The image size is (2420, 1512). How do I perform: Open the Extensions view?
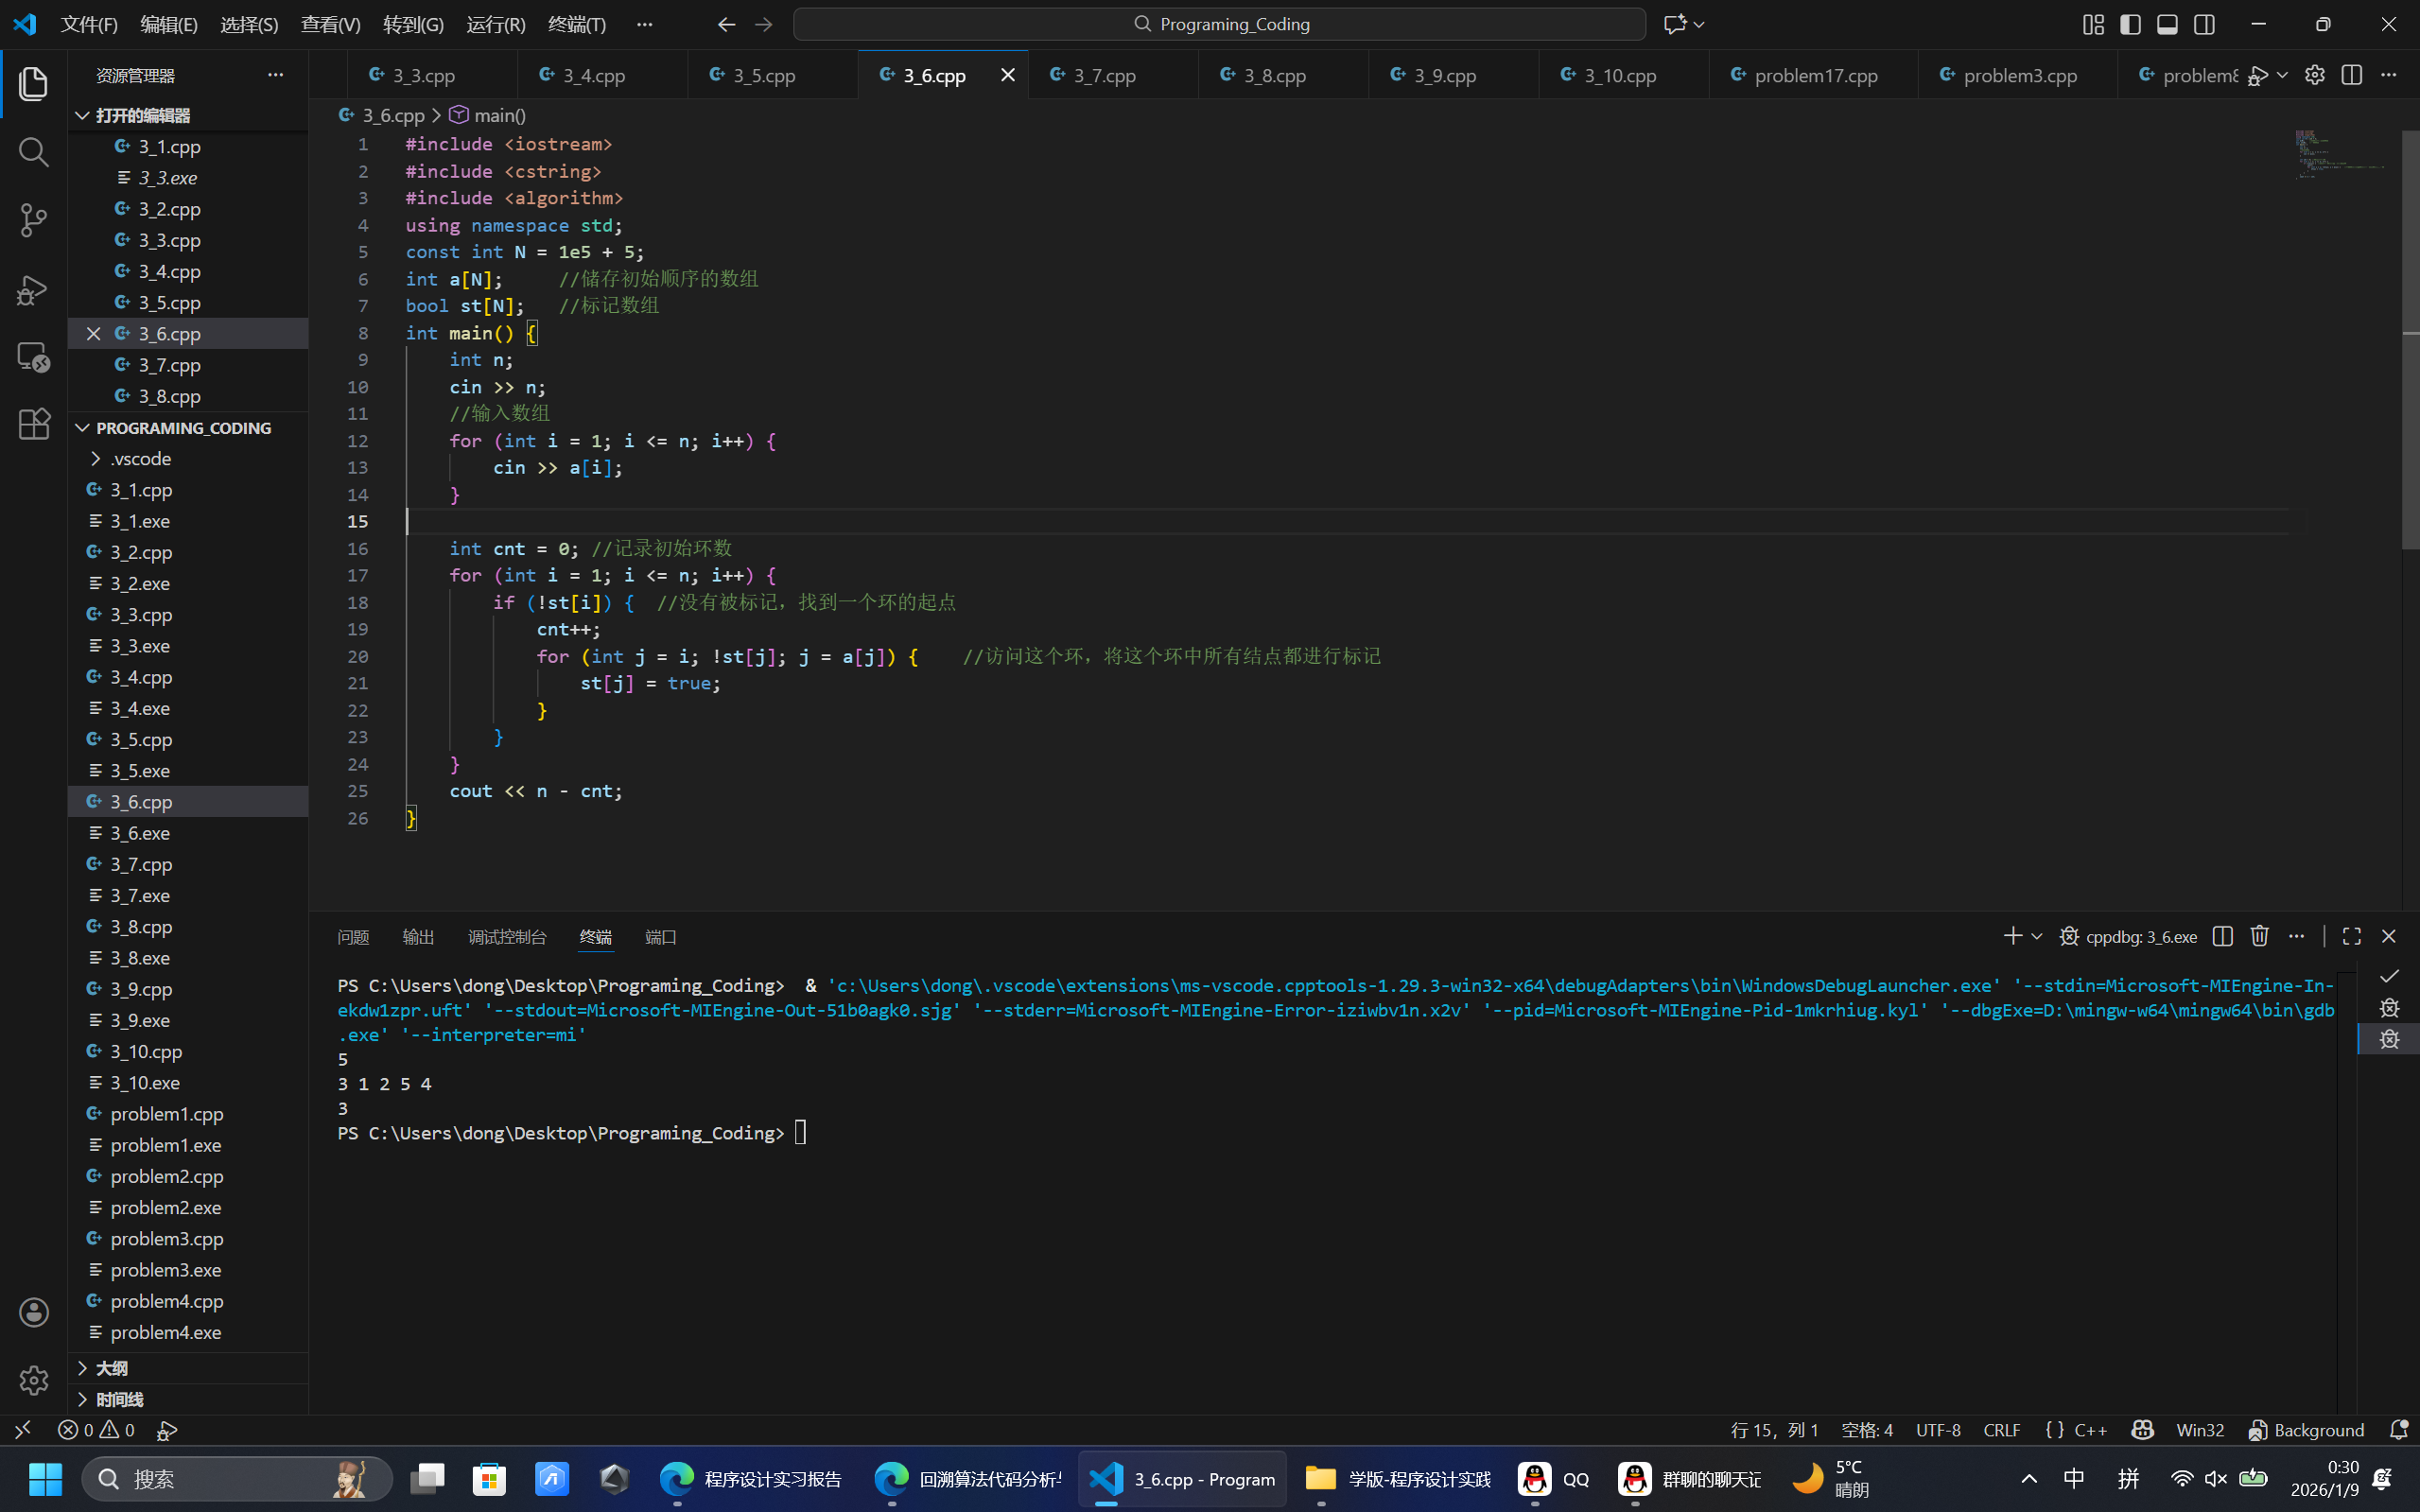34,424
